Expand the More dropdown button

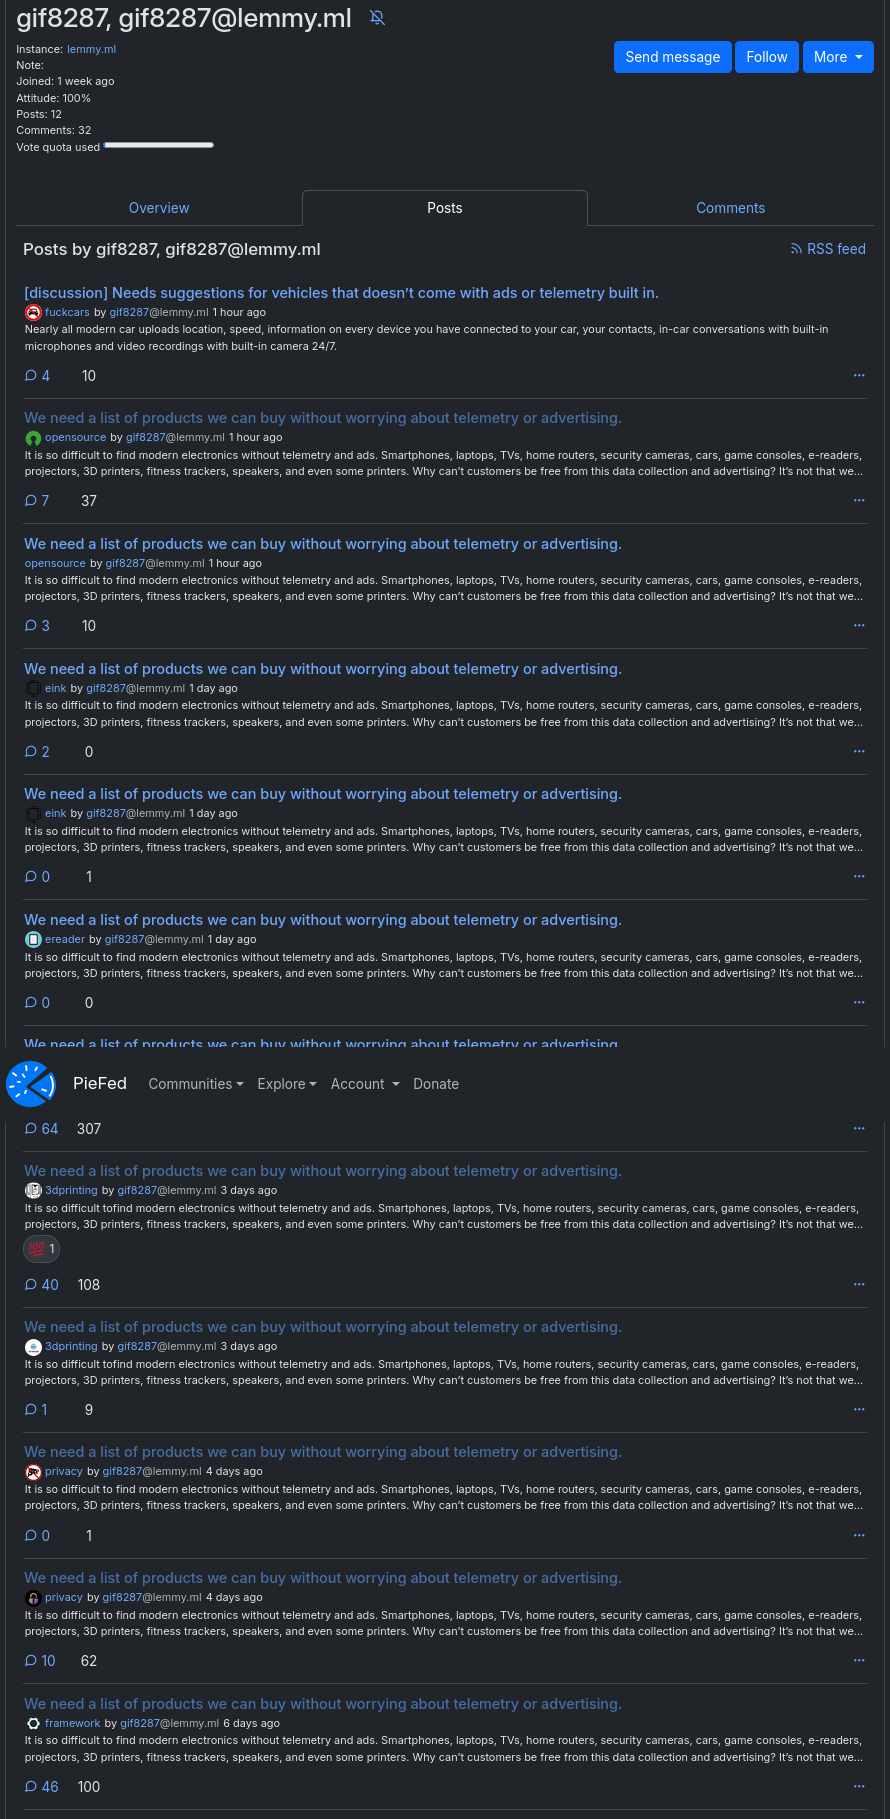pos(838,57)
